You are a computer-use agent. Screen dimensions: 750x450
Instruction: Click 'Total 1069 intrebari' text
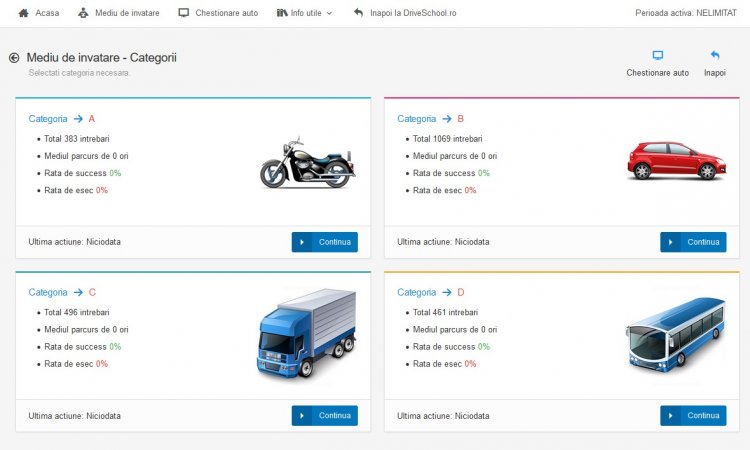coord(447,139)
